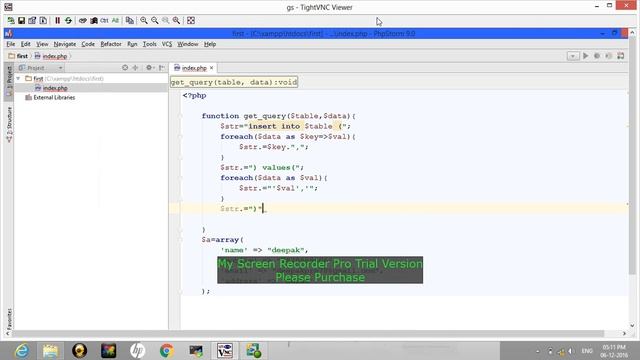This screenshot has height=360, width=640.
Task: Open File Explorer from the taskbar
Action: pyautogui.click(x=51, y=351)
